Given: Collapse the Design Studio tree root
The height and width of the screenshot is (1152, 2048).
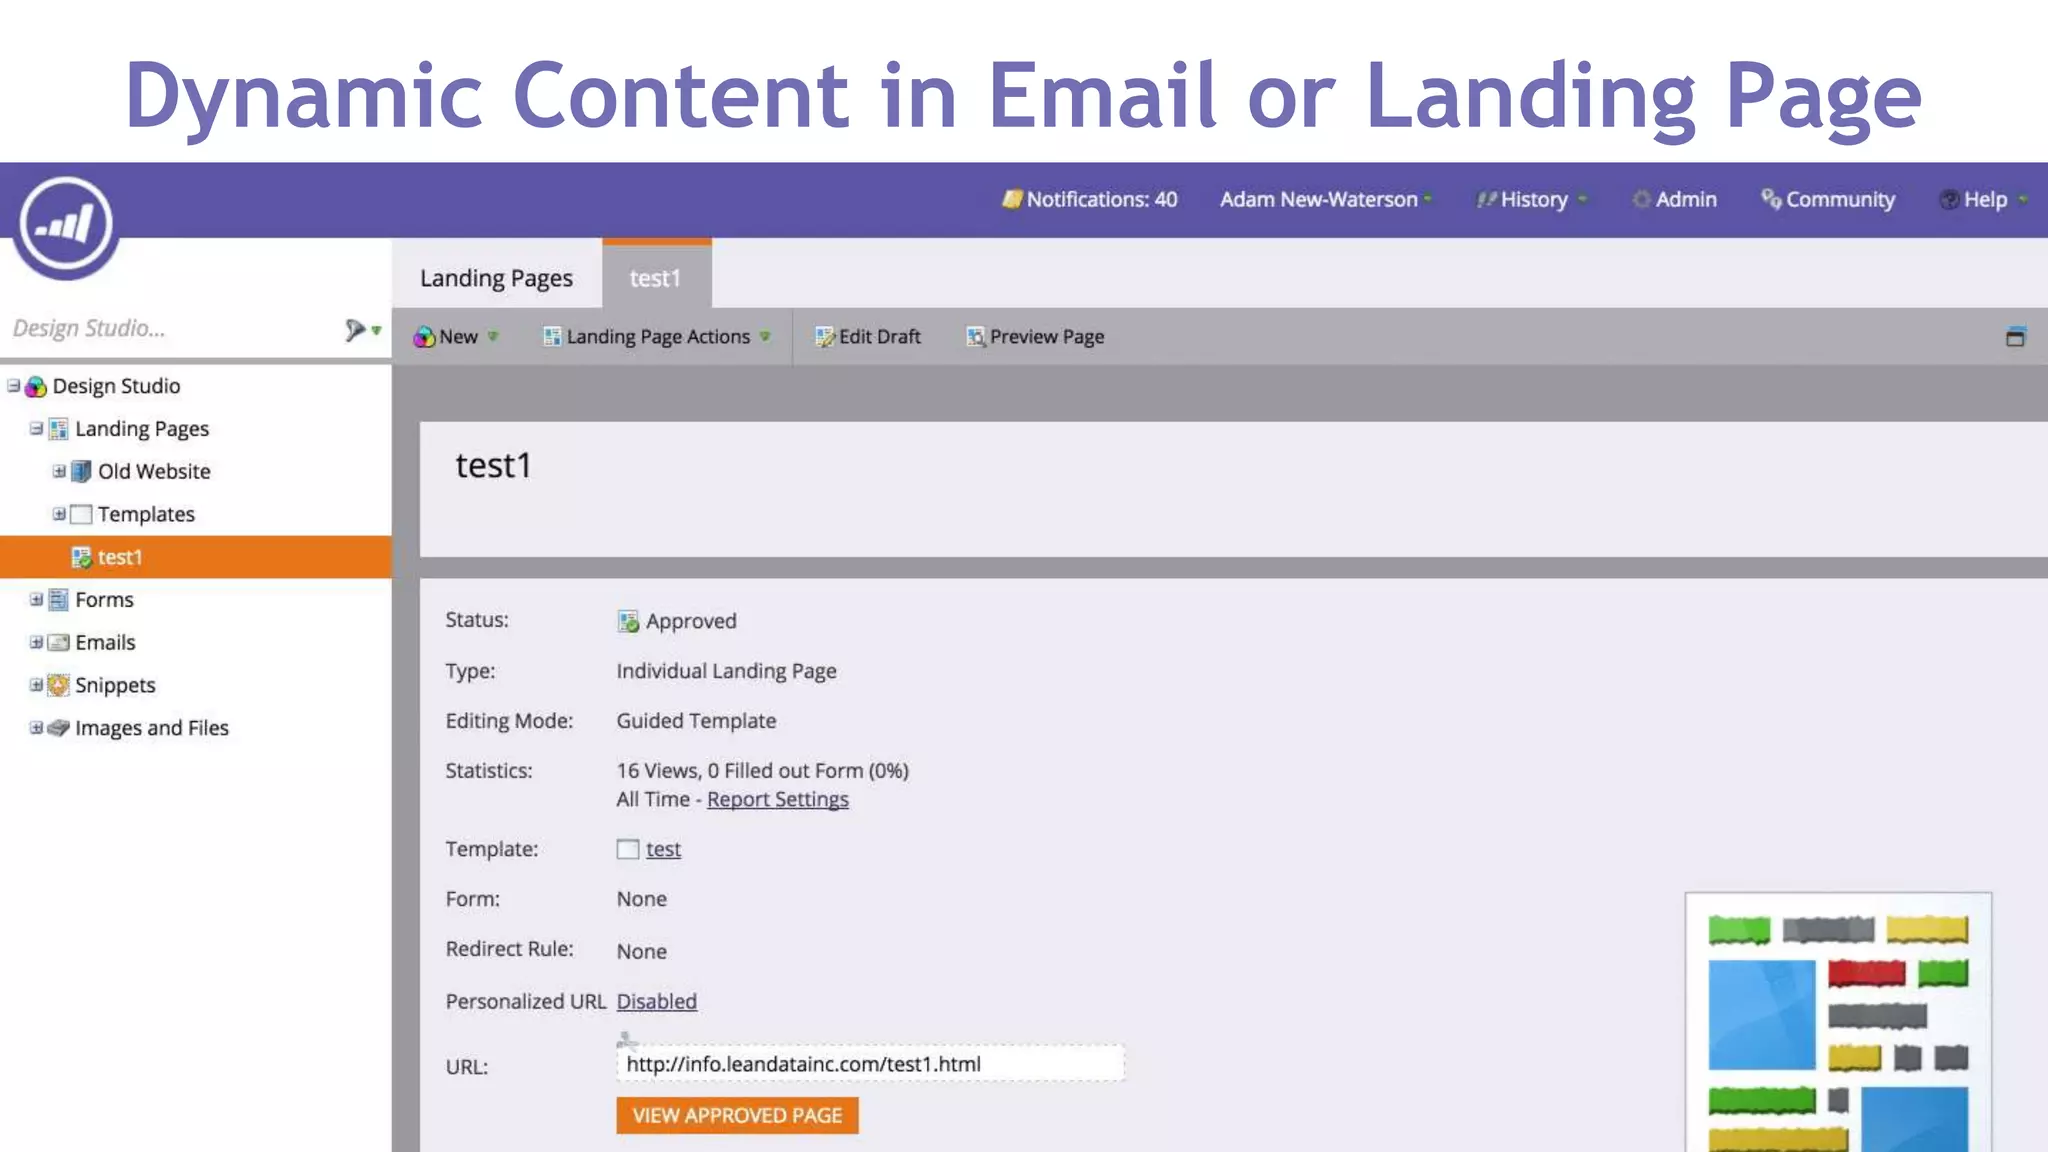Looking at the screenshot, I should click(14, 385).
